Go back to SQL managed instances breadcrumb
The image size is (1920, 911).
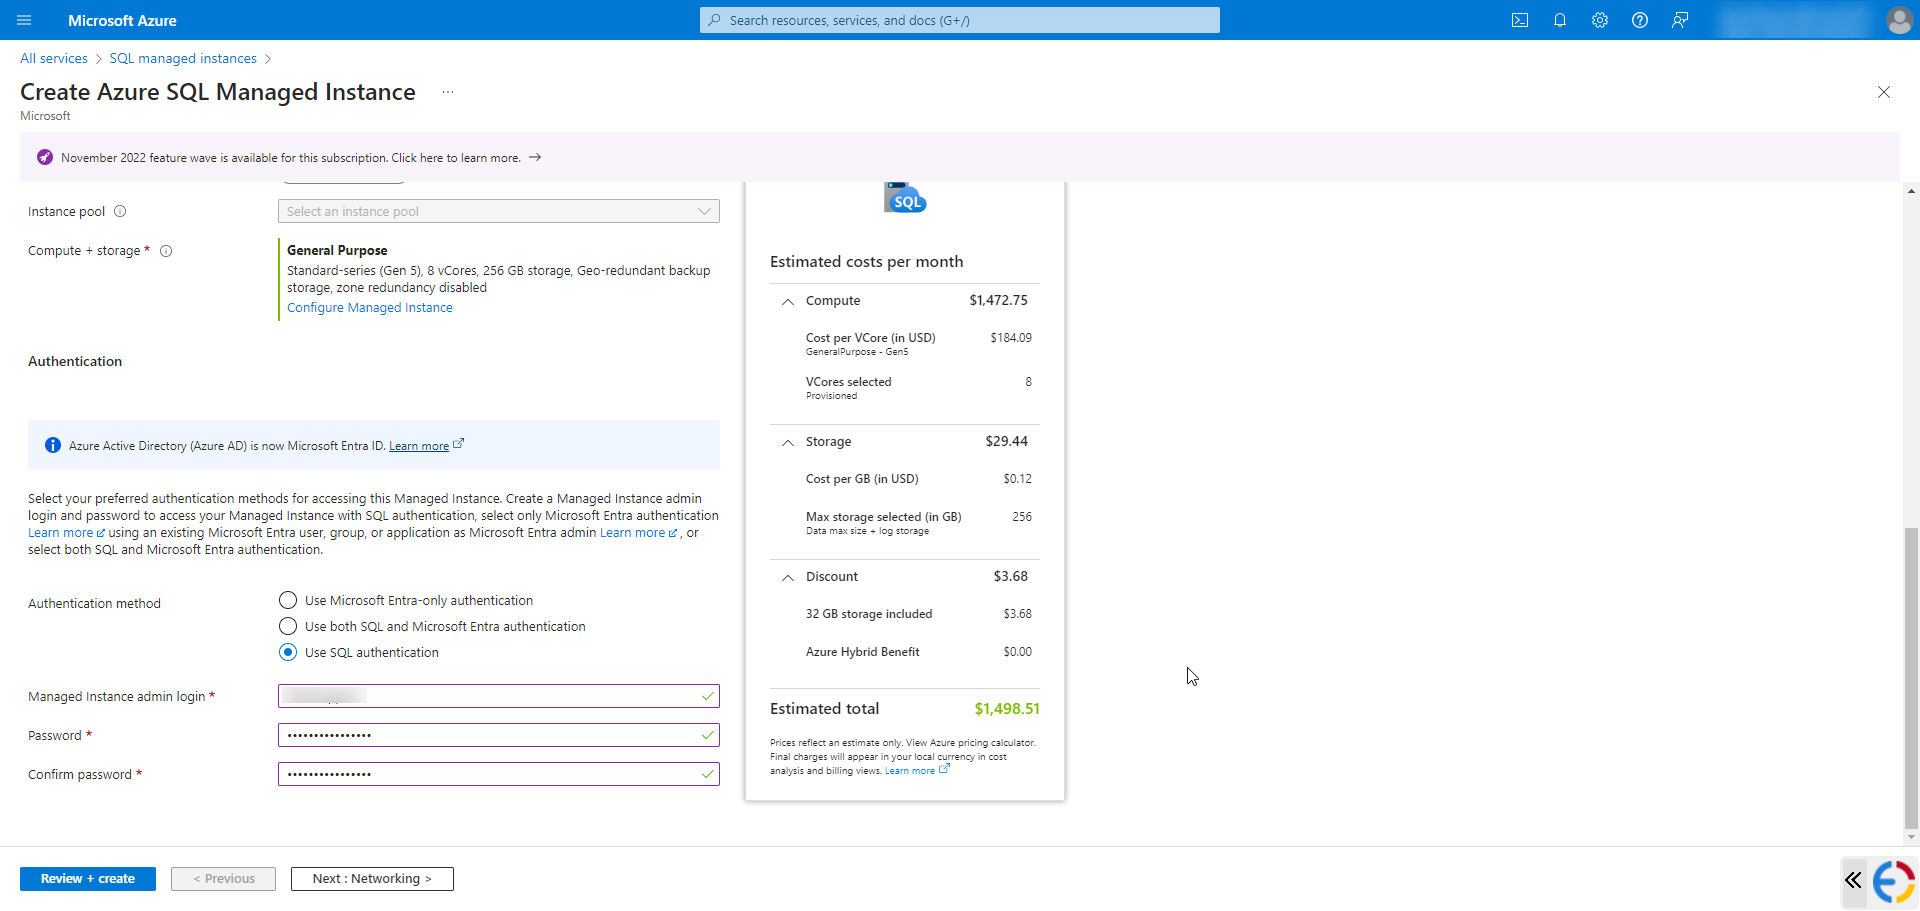(182, 58)
